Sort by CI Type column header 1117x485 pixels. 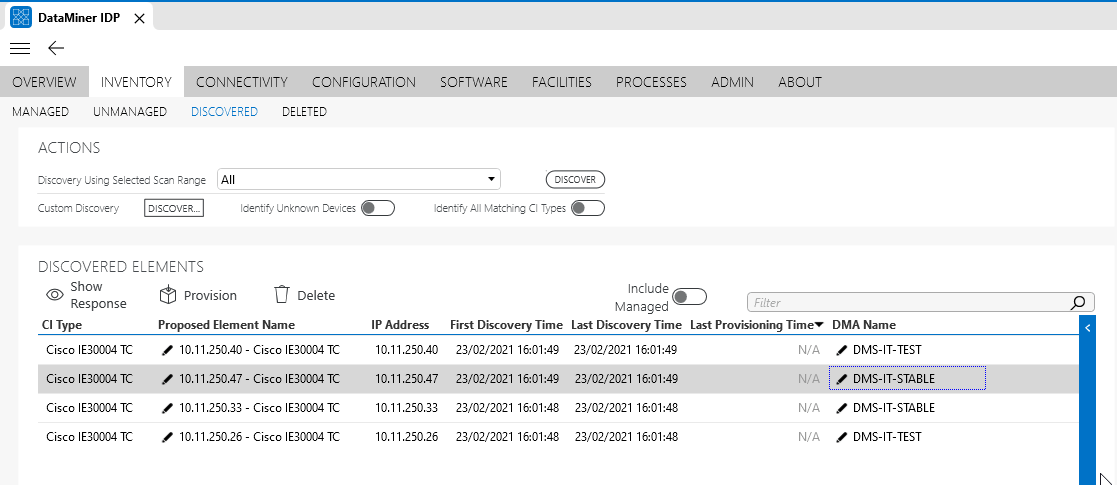coord(62,325)
